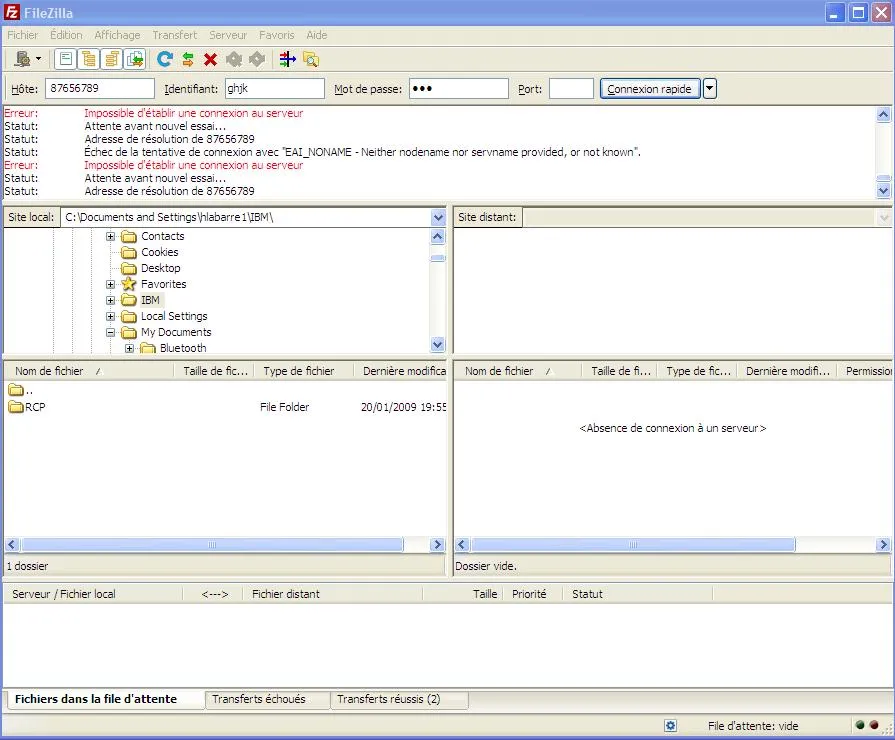Click the reconnect to server icon

(257, 59)
